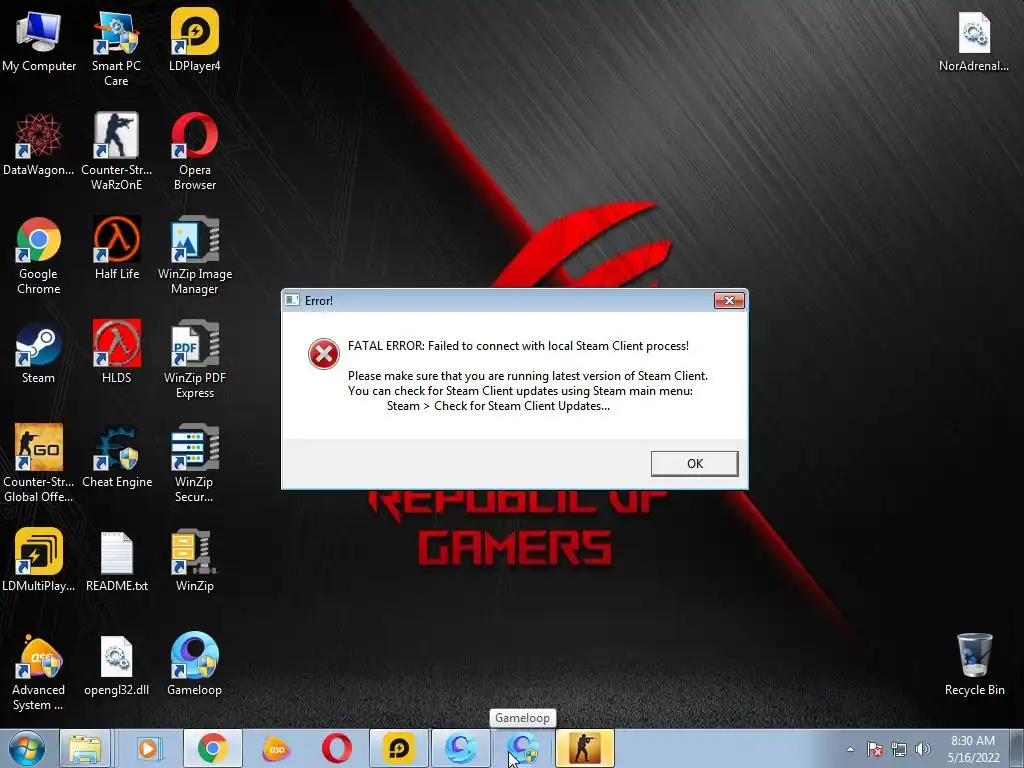1024x768 pixels.
Task: Show hidden system tray icons
Action: point(850,749)
